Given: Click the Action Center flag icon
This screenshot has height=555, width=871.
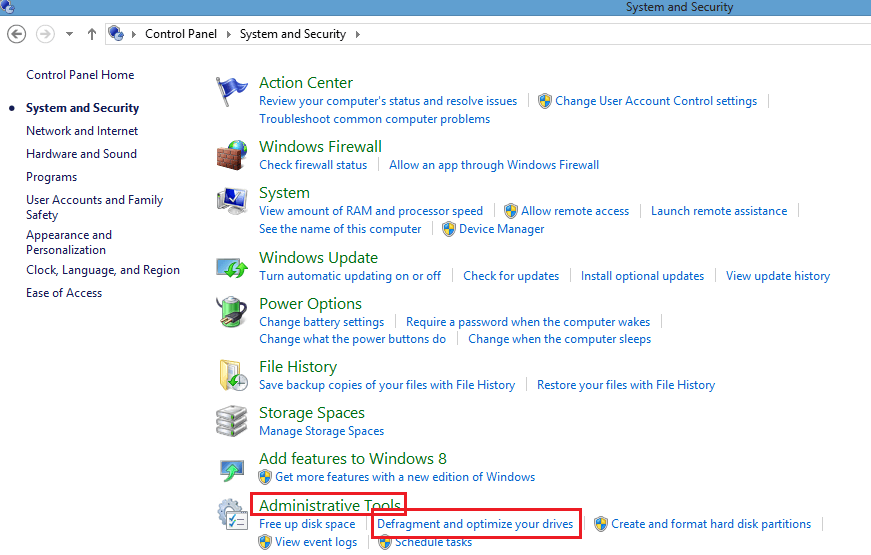Looking at the screenshot, I should pos(232,92).
